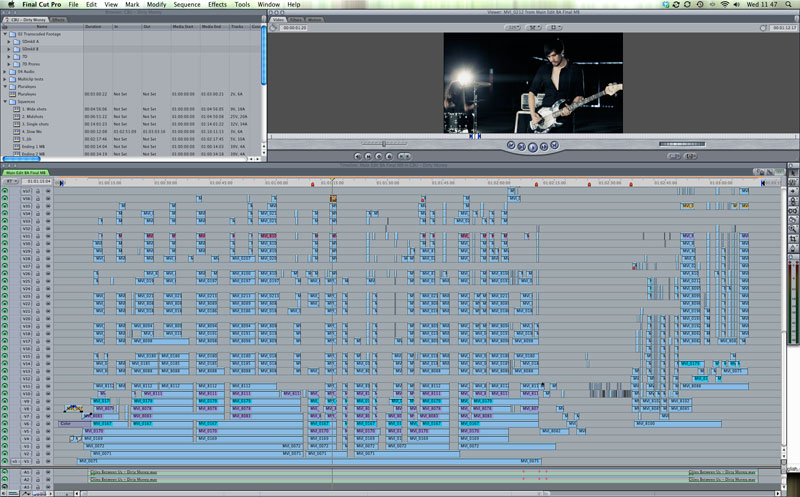Toggle track visibility for V30
The width and height of the screenshot is (800, 497).
[x=5, y=243]
